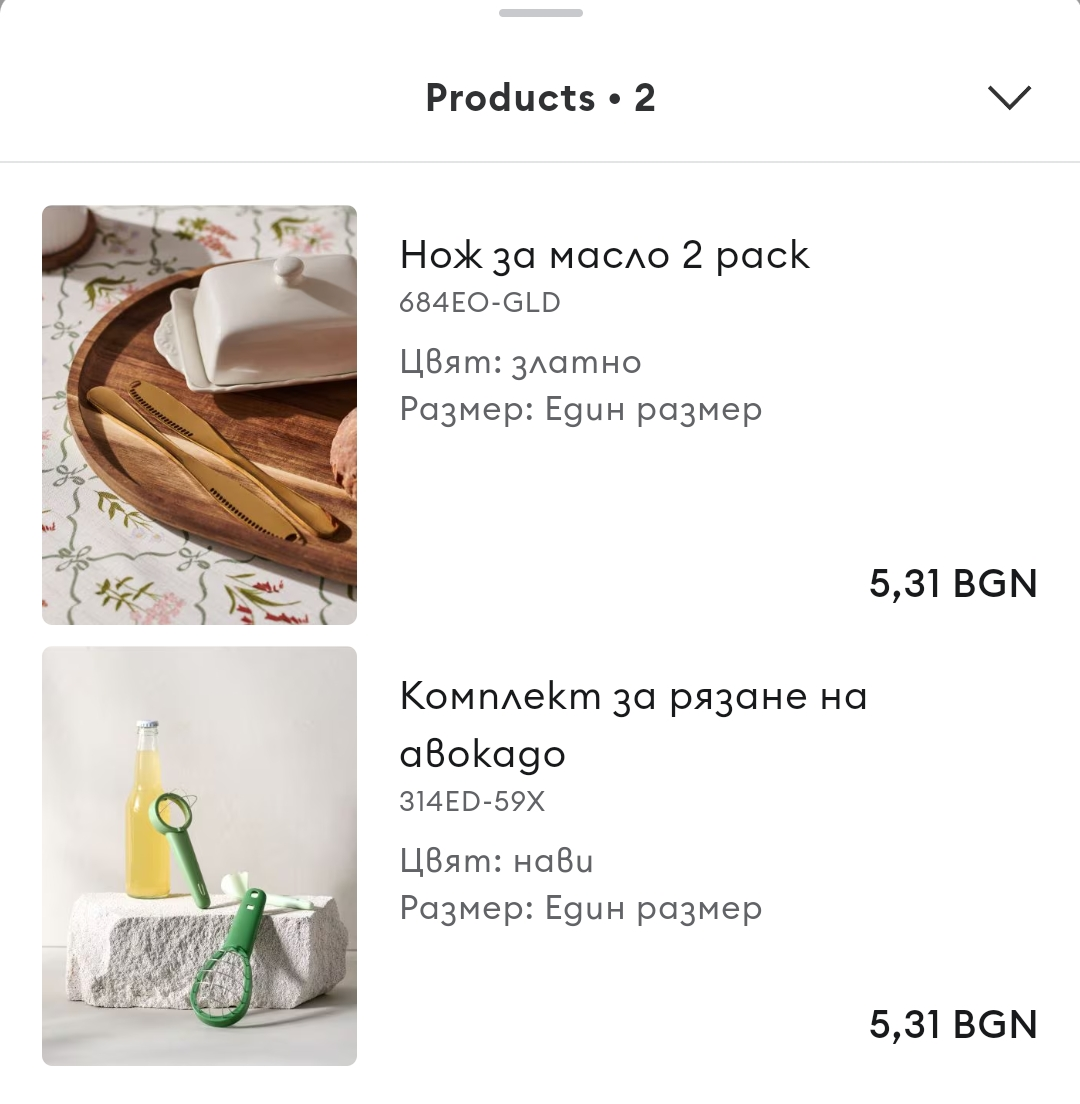1080x1104 pixels.
Task: Click the size line of the butter knife
Action: pos(580,409)
